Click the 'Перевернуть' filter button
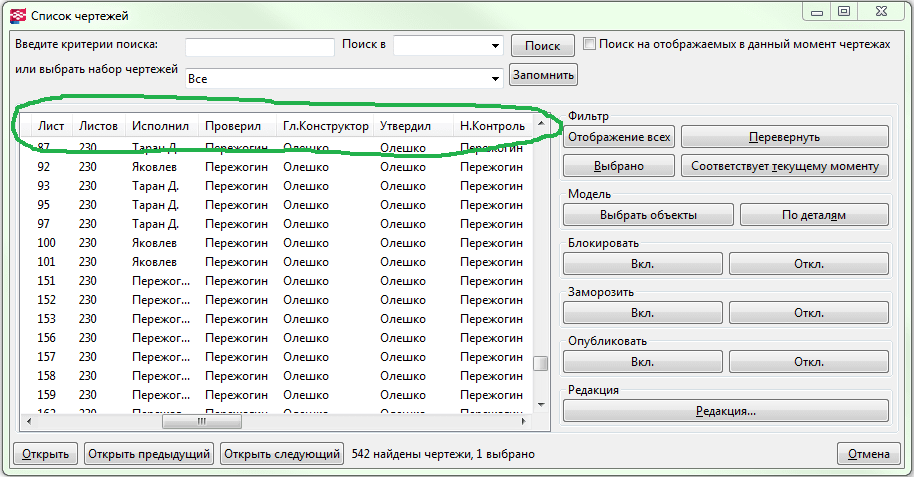Screen dimensions: 914x477 [x=785, y=137]
